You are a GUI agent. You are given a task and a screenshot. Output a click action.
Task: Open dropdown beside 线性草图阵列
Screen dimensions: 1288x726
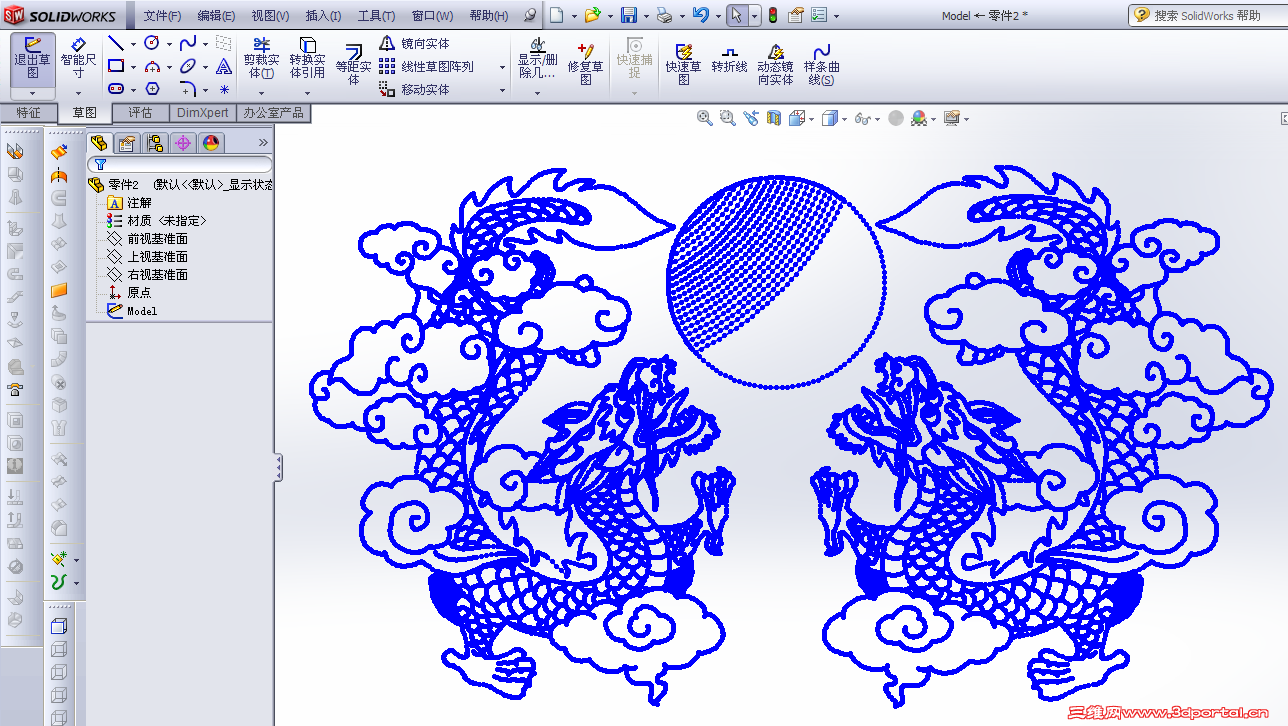click(x=502, y=67)
